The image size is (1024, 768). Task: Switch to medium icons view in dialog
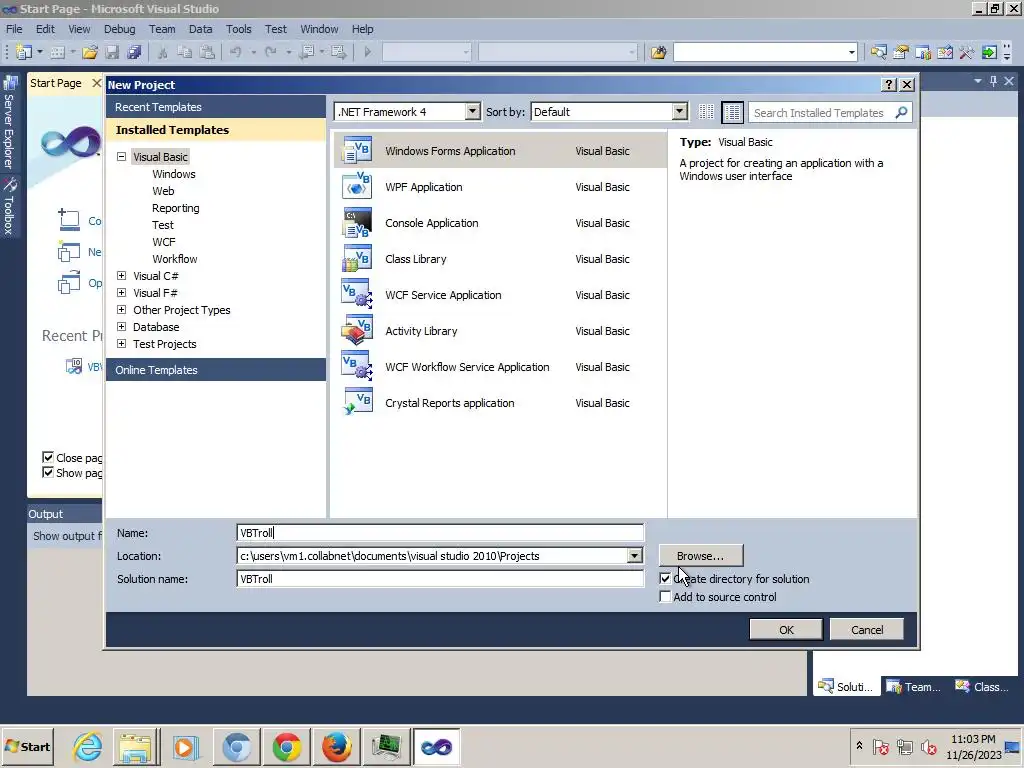pyautogui.click(x=733, y=112)
